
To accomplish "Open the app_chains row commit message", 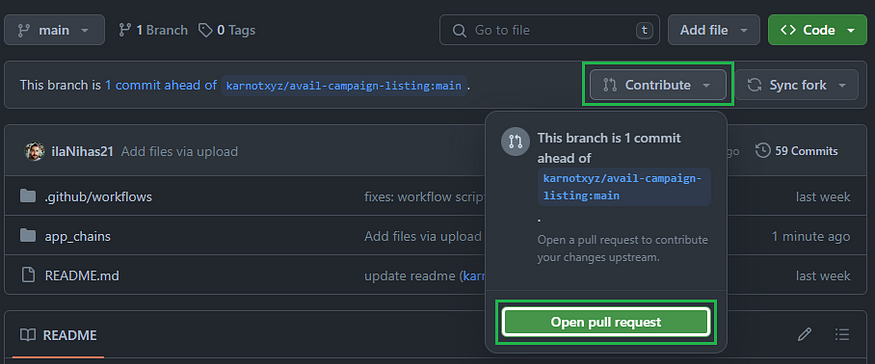I will [x=422, y=236].
